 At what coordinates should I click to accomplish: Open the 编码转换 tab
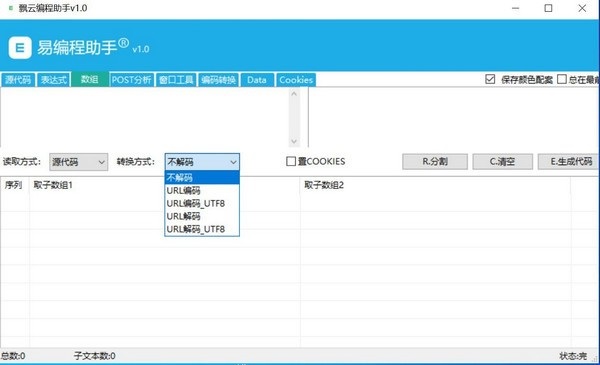tap(218, 80)
